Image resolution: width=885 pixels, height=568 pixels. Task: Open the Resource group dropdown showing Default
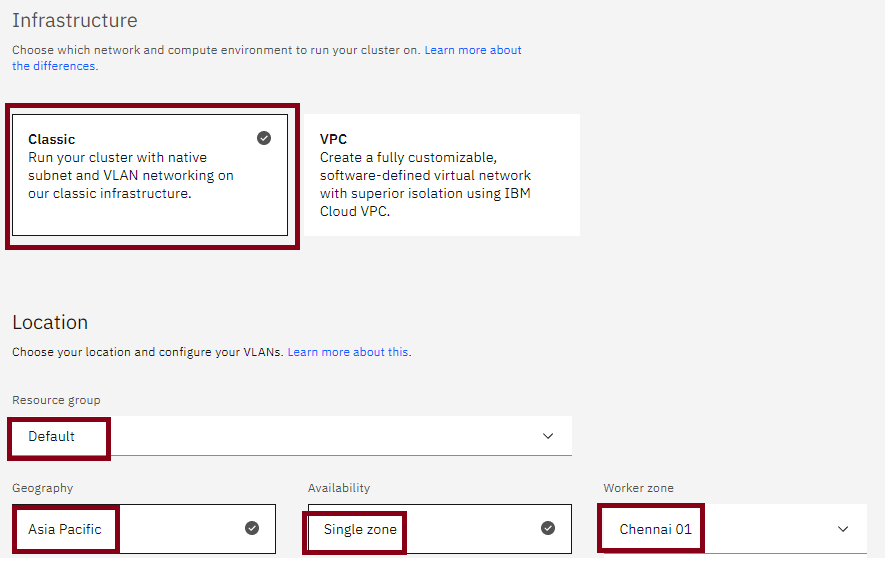(x=291, y=436)
